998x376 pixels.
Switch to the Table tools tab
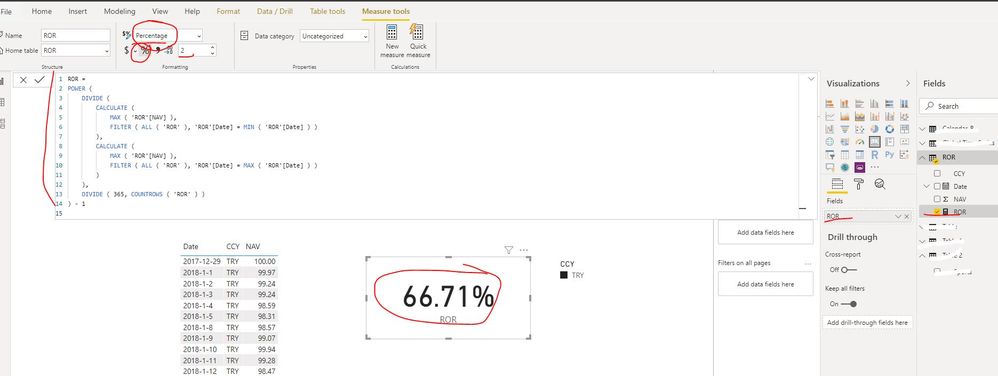(x=328, y=11)
